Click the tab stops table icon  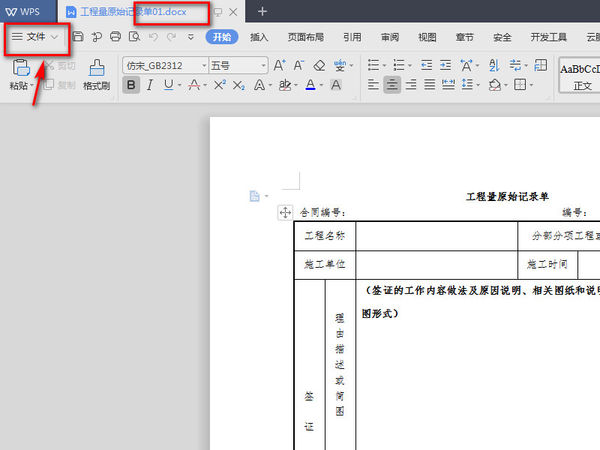[540, 65]
